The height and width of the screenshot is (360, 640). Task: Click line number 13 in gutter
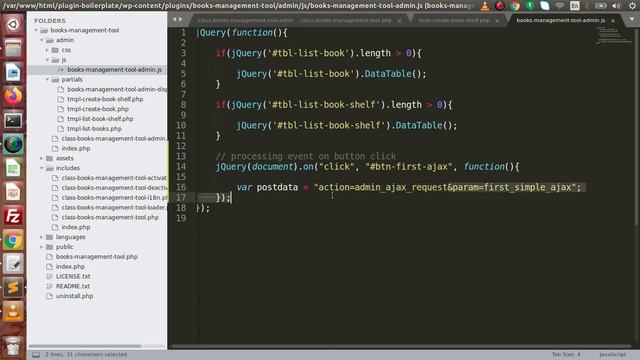coord(181,156)
